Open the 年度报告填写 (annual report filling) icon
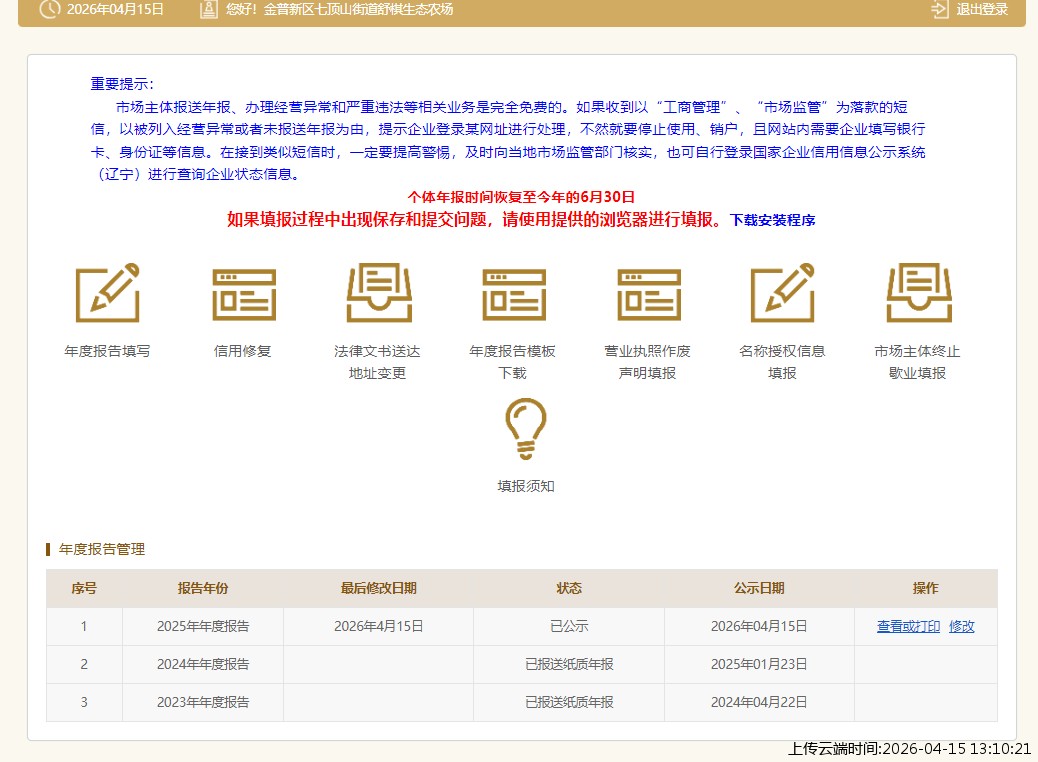 click(x=107, y=293)
